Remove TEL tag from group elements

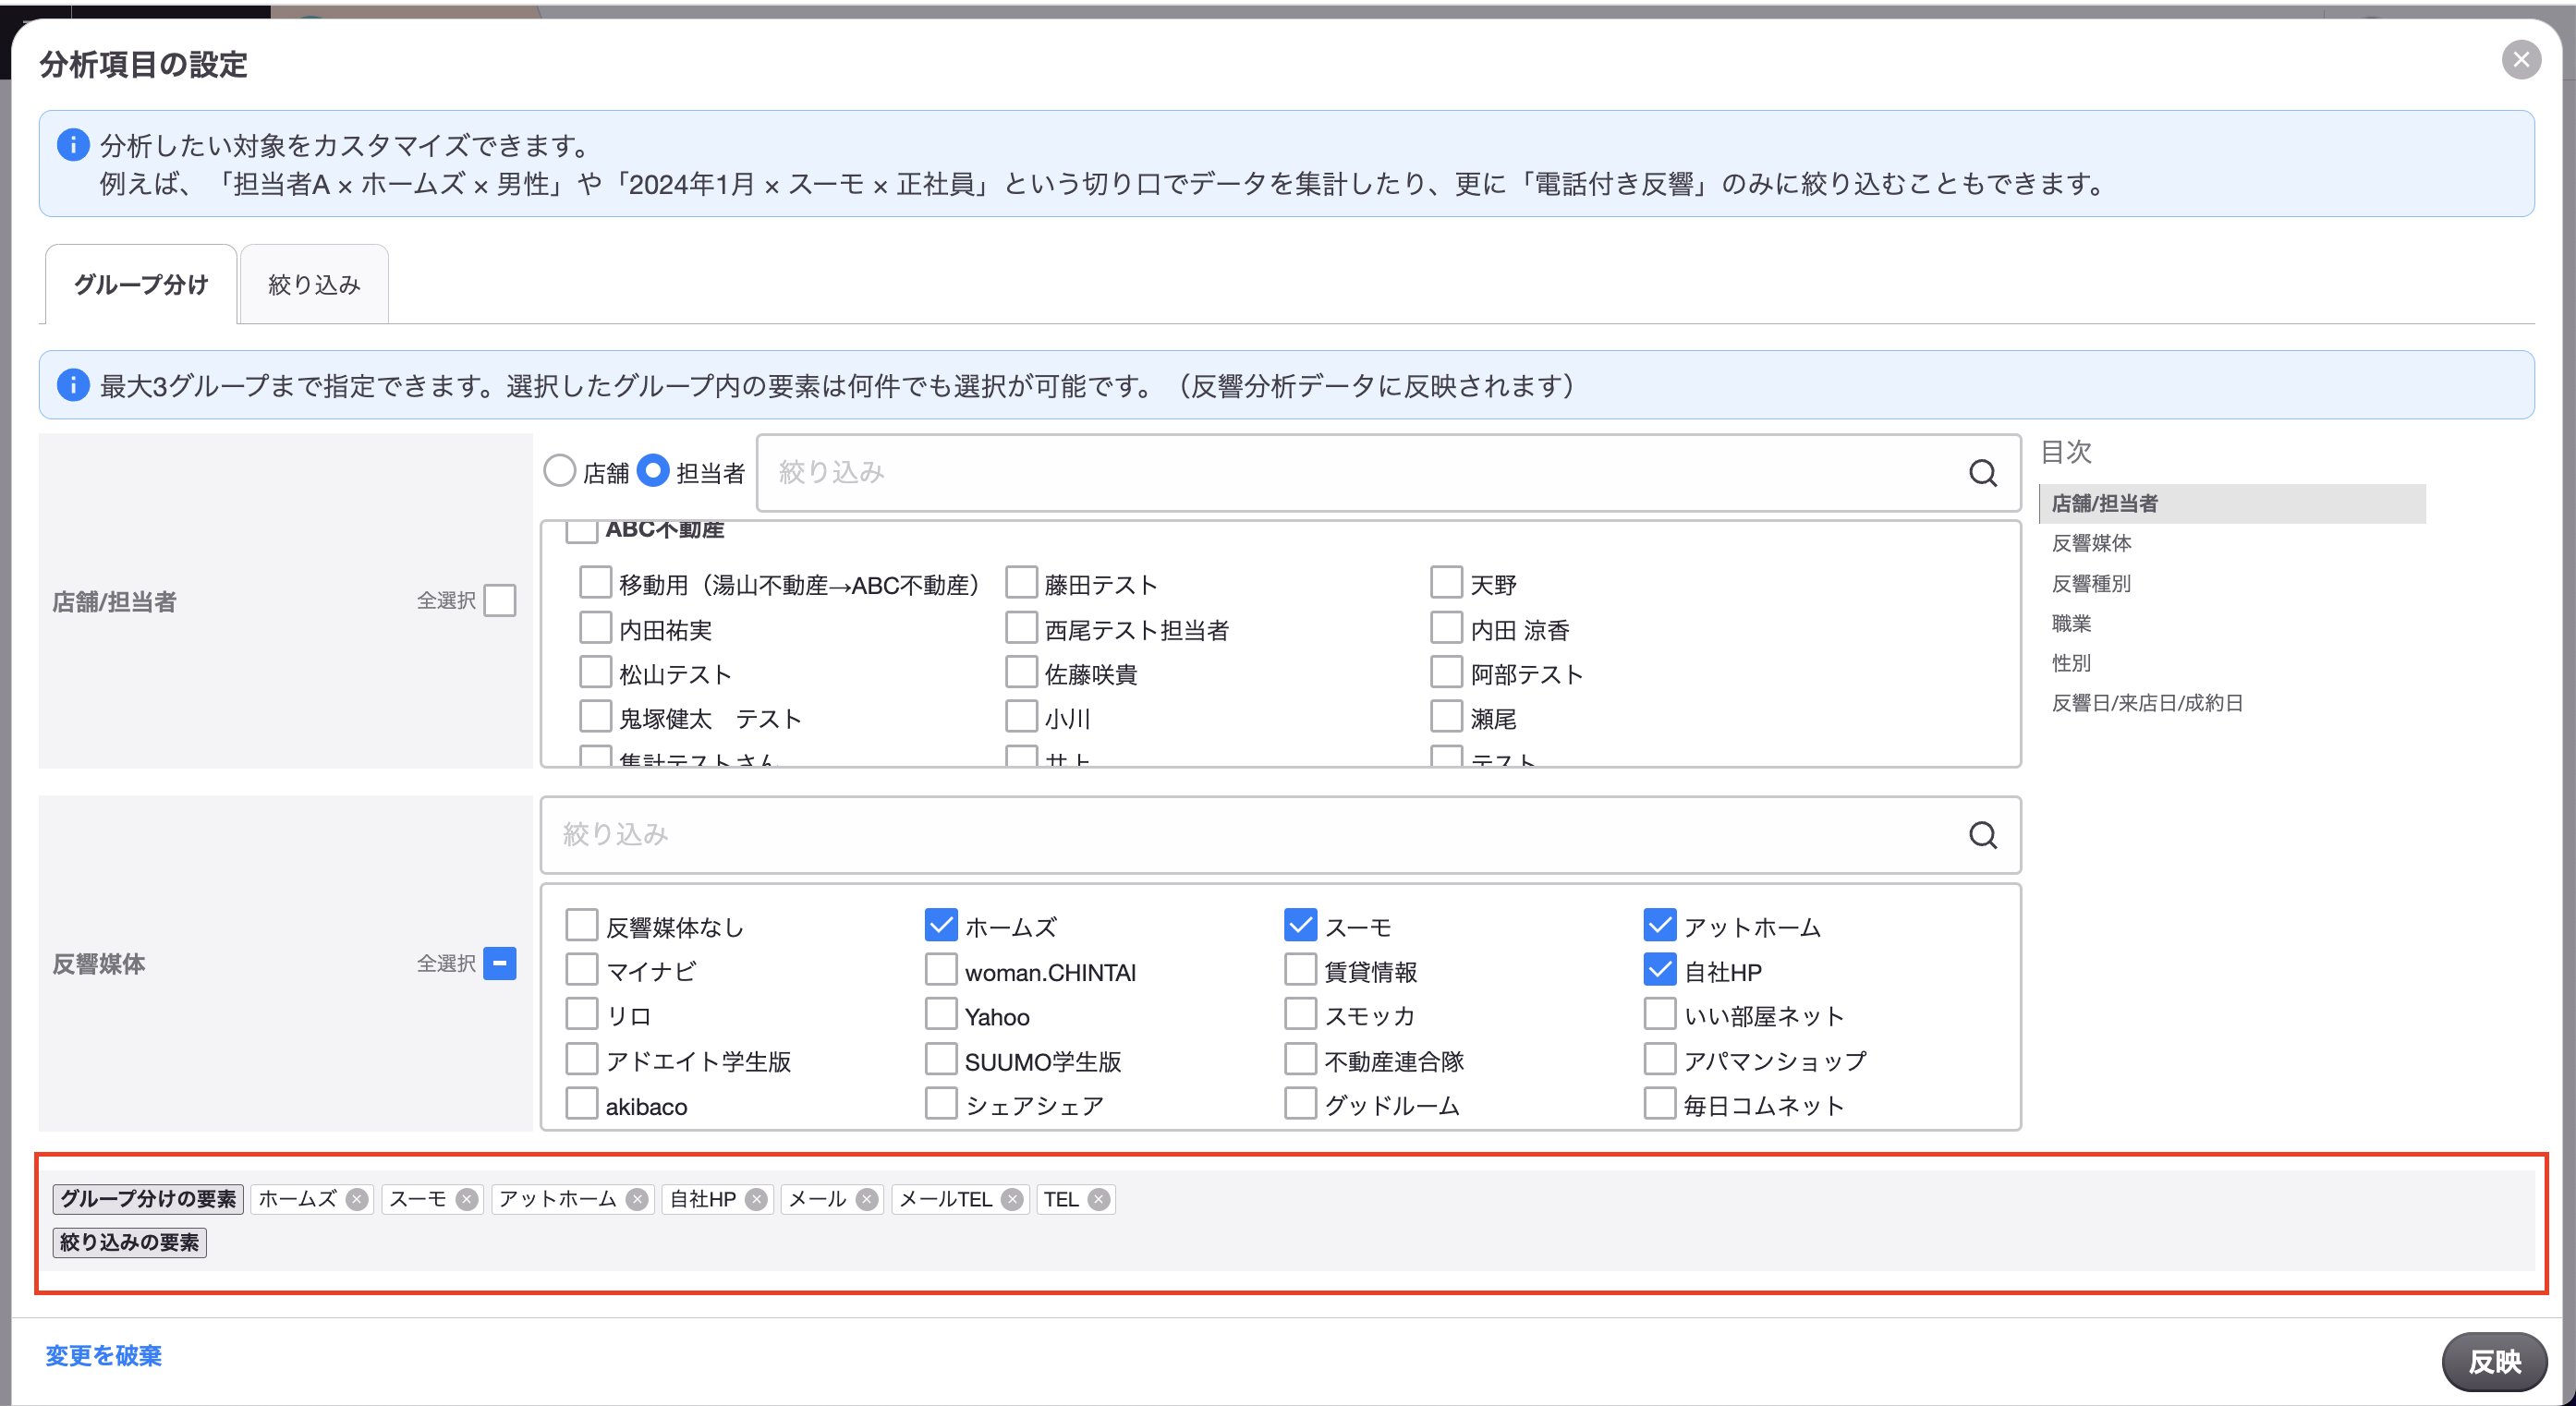click(1098, 1199)
